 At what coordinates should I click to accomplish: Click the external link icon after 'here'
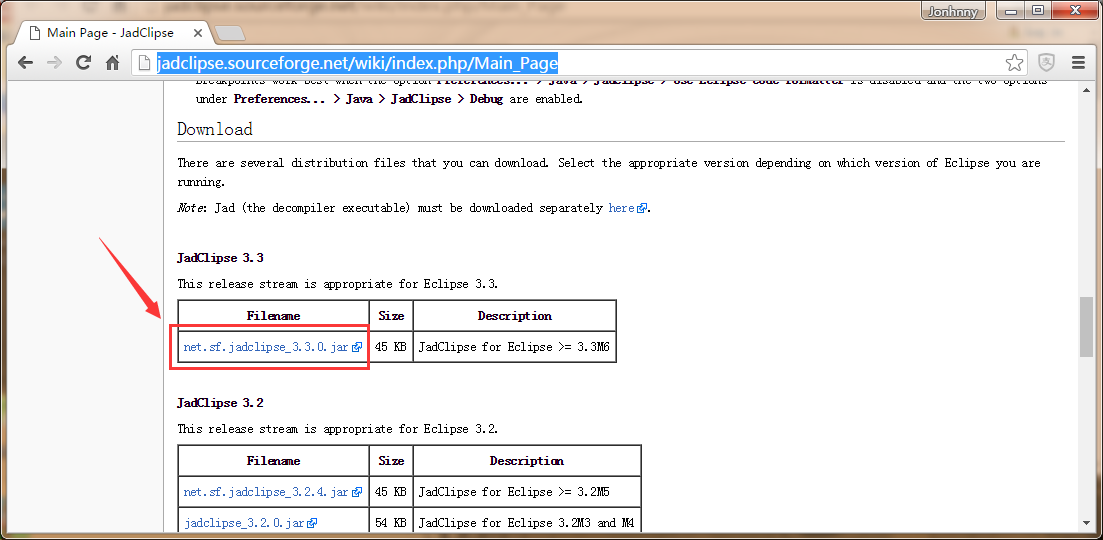click(x=641, y=209)
